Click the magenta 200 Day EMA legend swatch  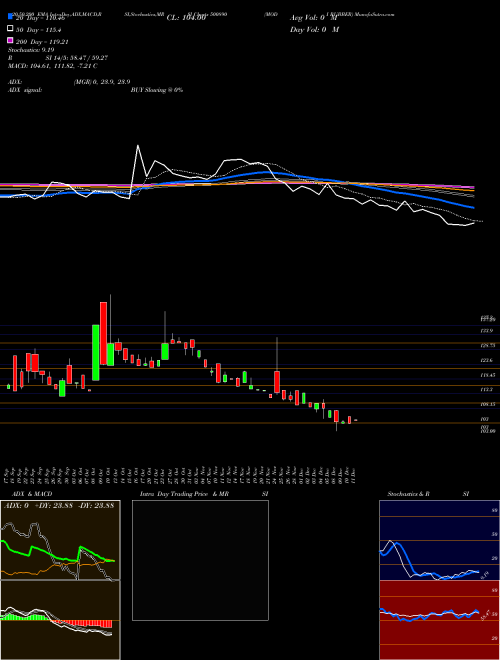click(x=10, y=41)
